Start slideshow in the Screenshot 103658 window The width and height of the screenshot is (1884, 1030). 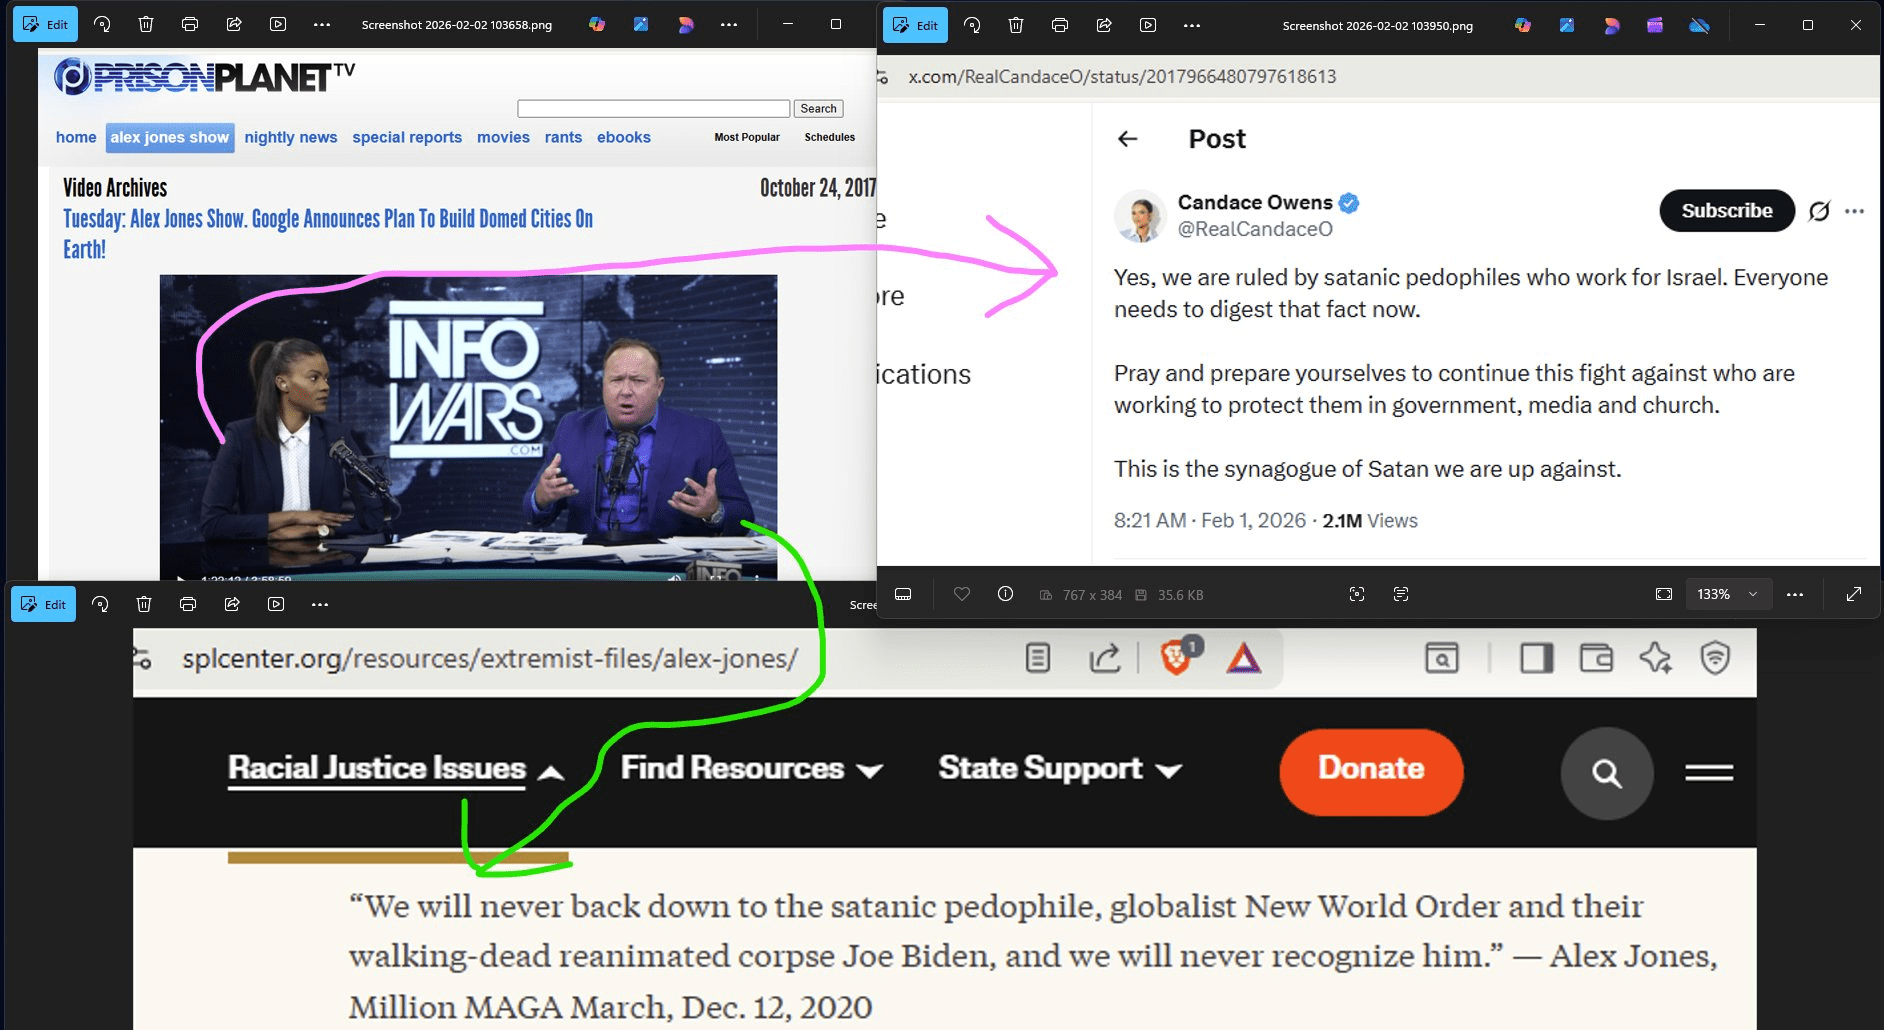278,24
